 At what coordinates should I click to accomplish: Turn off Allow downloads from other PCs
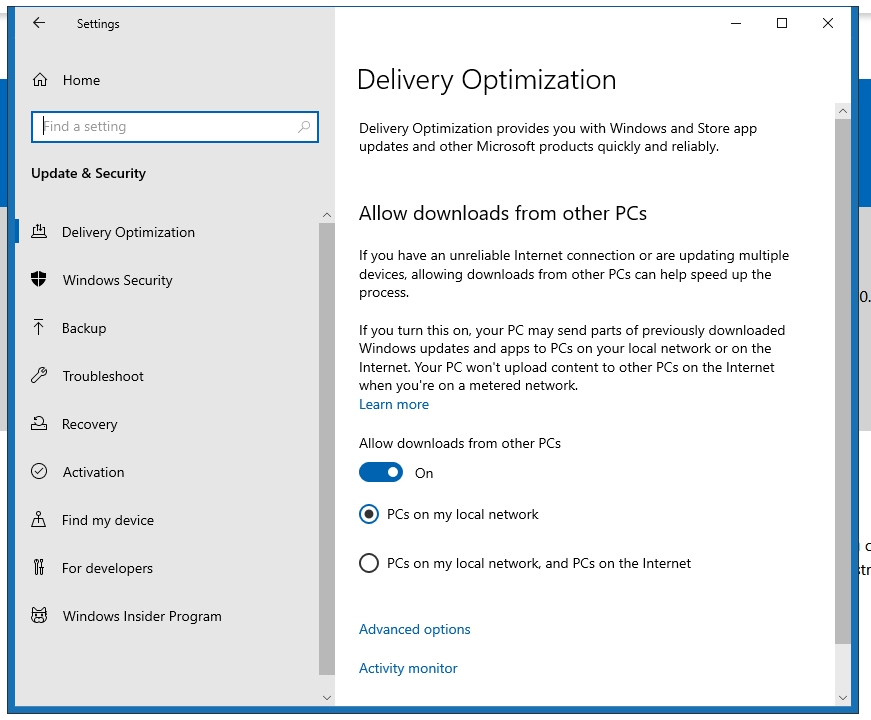coord(381,473)
